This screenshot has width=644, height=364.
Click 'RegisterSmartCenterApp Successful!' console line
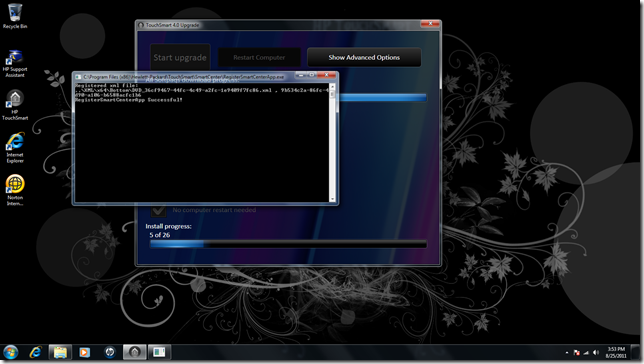(129, 100)
